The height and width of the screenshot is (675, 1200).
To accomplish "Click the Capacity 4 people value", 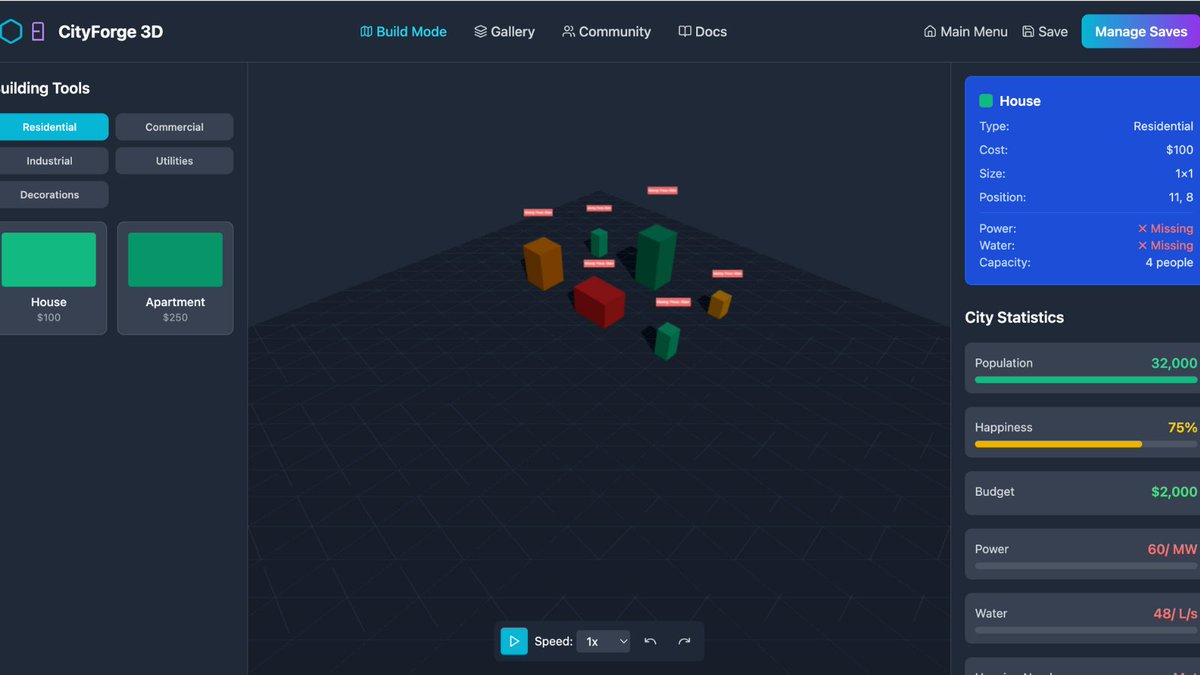I will pyautogui.click(x=1169, y=263).
